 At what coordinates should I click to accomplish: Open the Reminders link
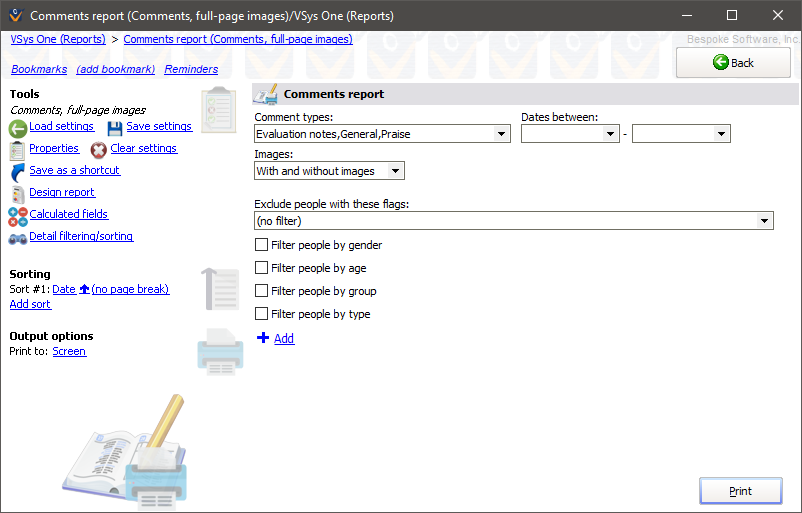191,69
